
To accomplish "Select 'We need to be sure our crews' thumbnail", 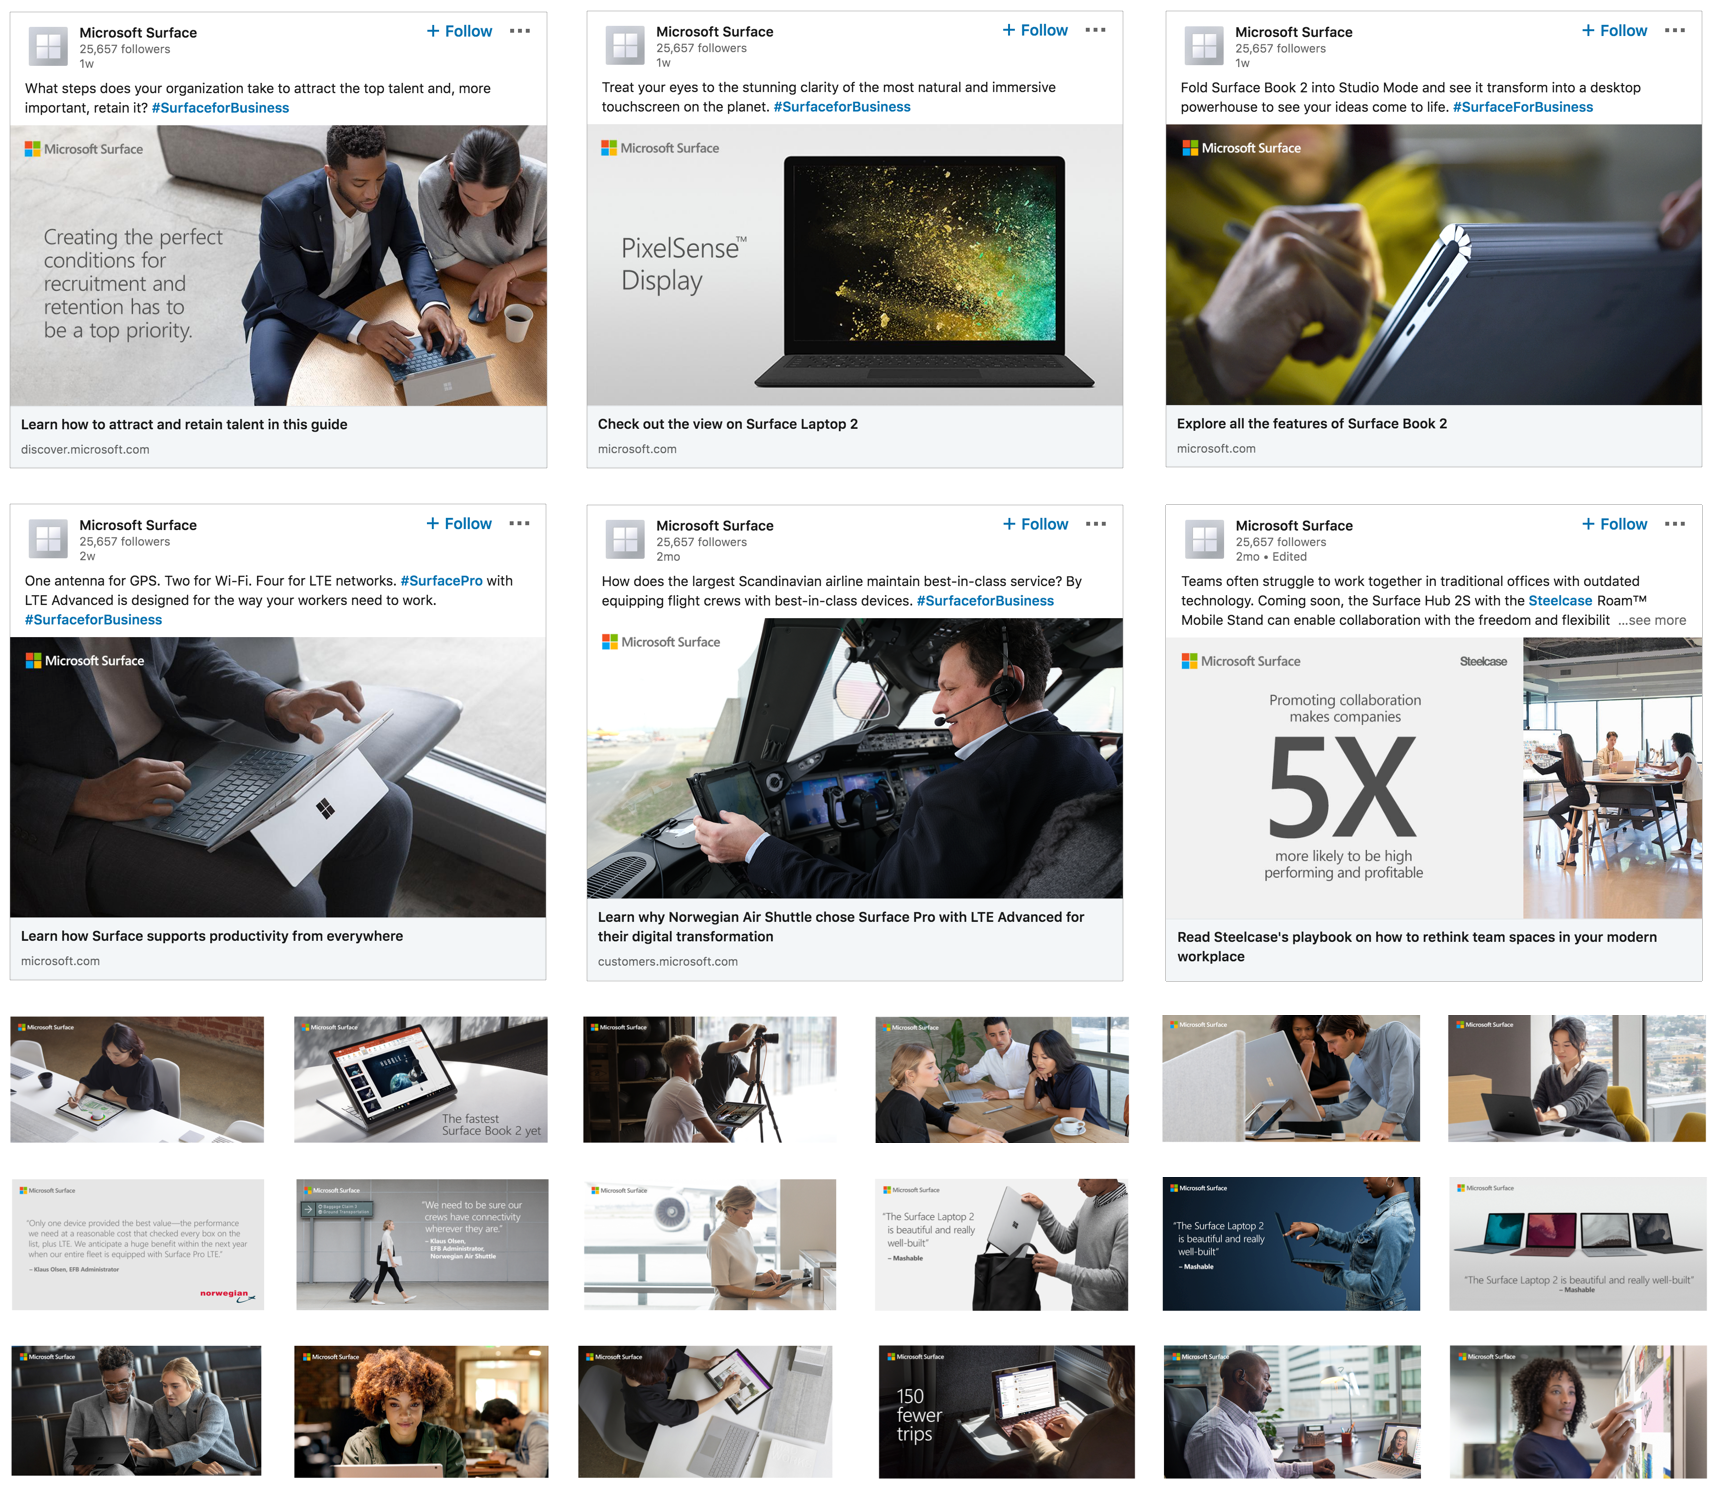I will (x=422, y=1244).
